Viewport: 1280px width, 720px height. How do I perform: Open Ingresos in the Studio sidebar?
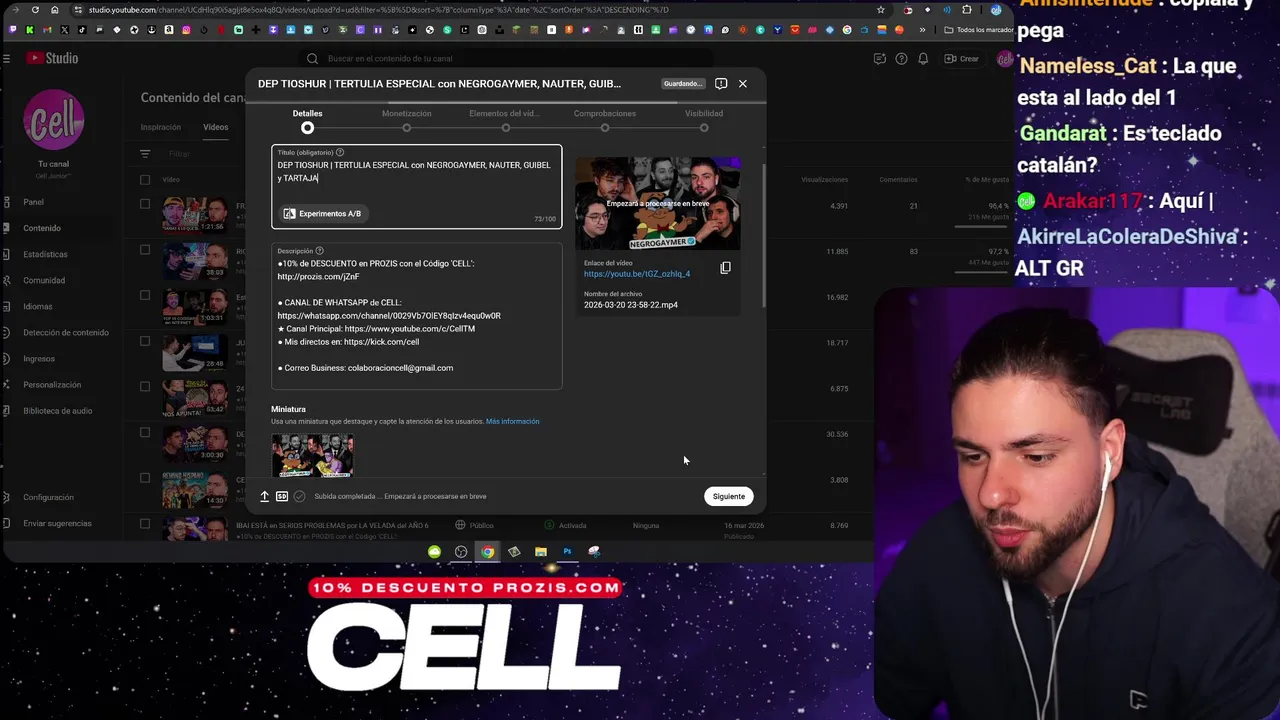39,358
